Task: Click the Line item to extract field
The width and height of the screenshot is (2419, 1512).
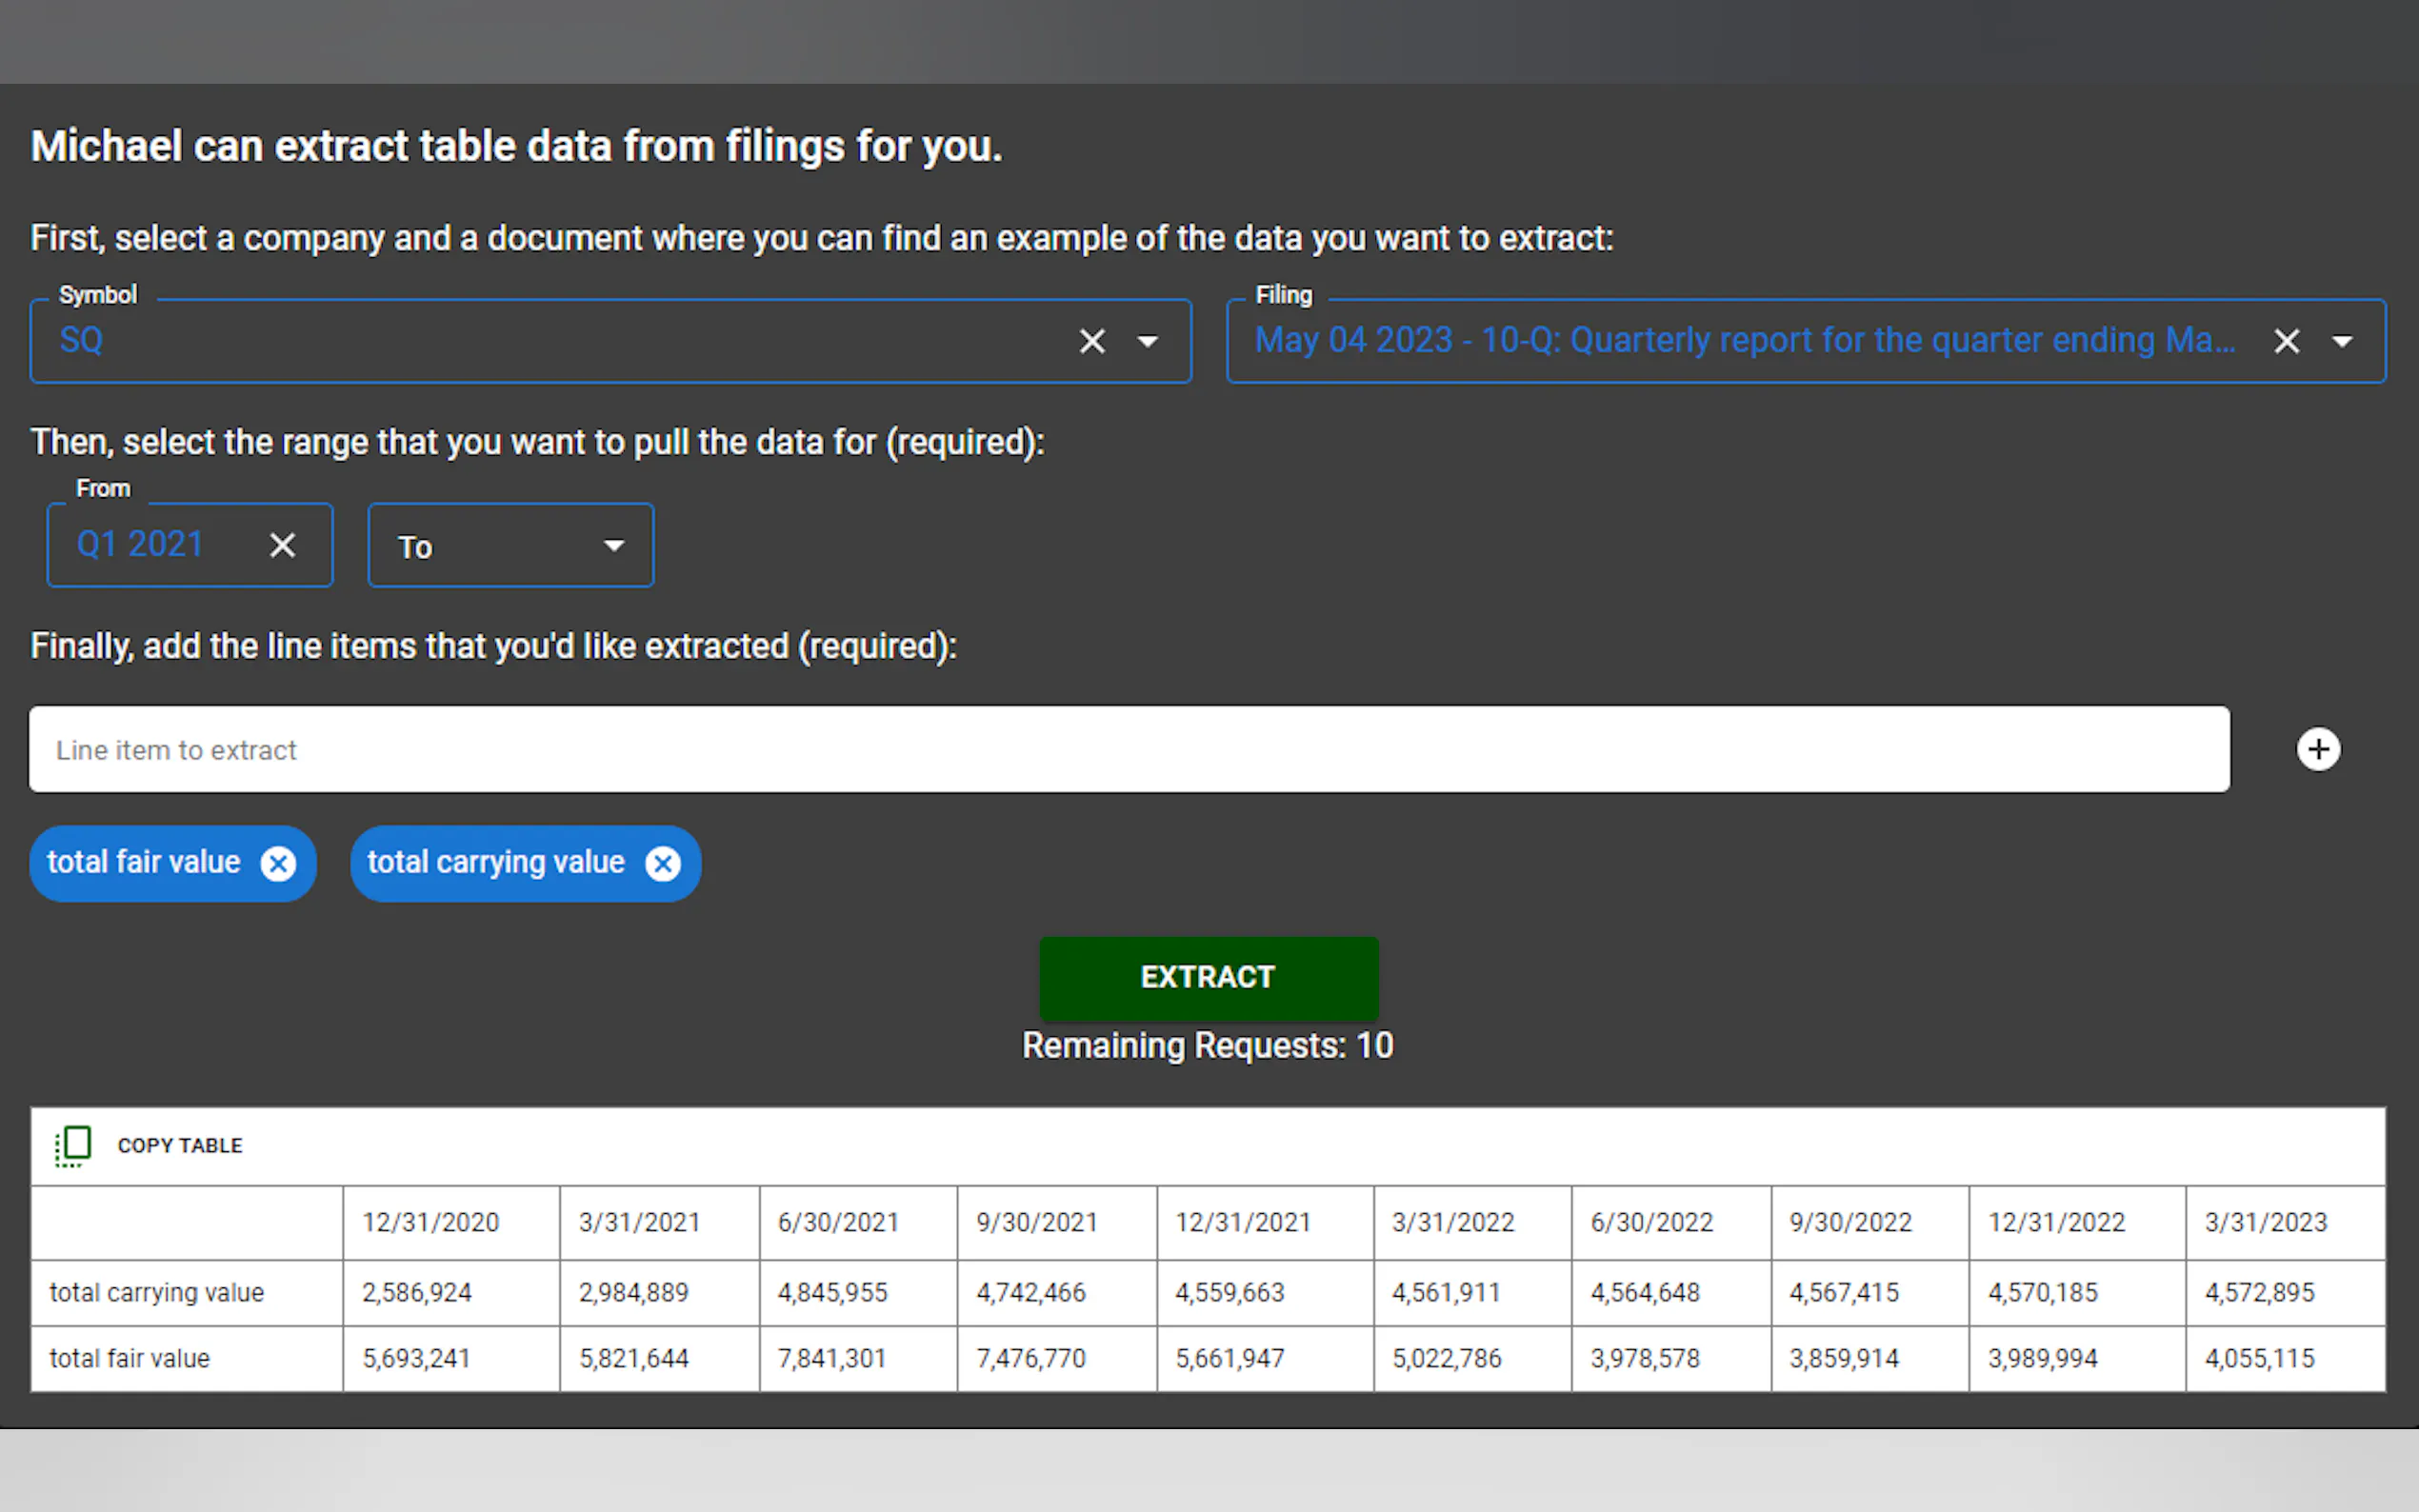Action: coord(1128,750)
